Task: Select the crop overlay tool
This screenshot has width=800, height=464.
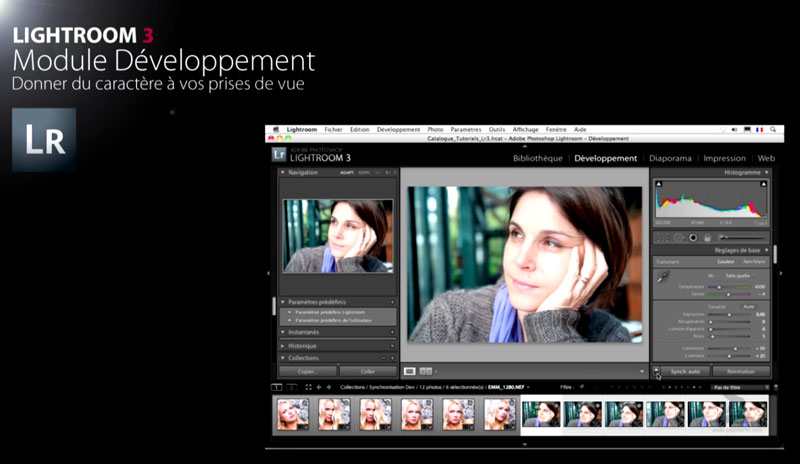Action: (662, 237)
